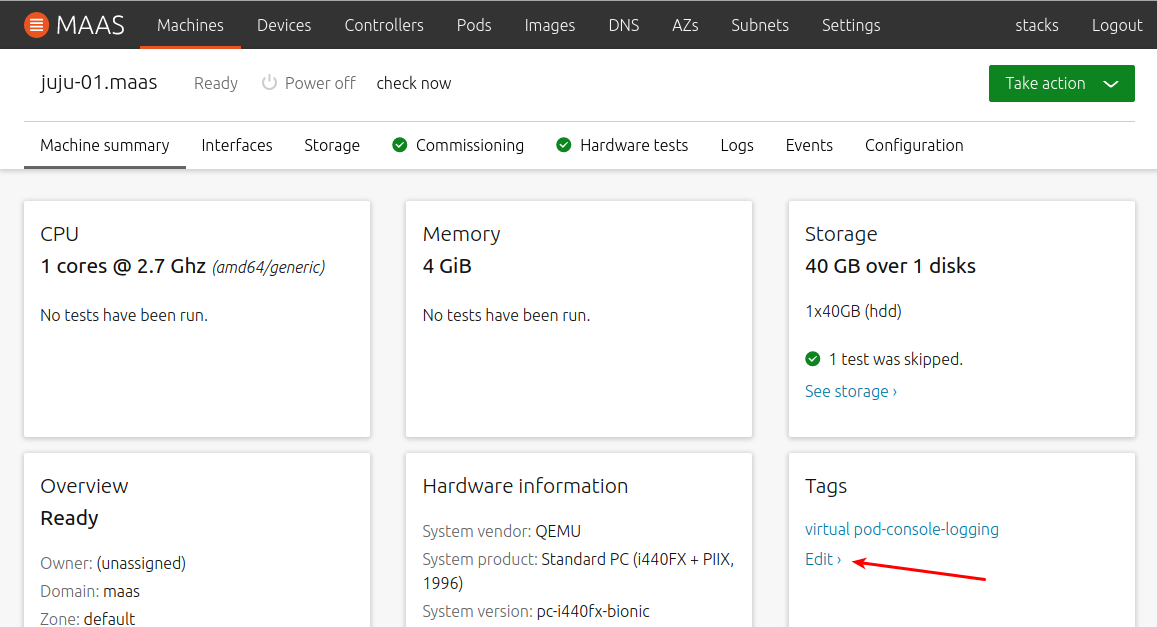Select the Logs tab
Screen dimensions: 1157x627
tap(737, 145)
